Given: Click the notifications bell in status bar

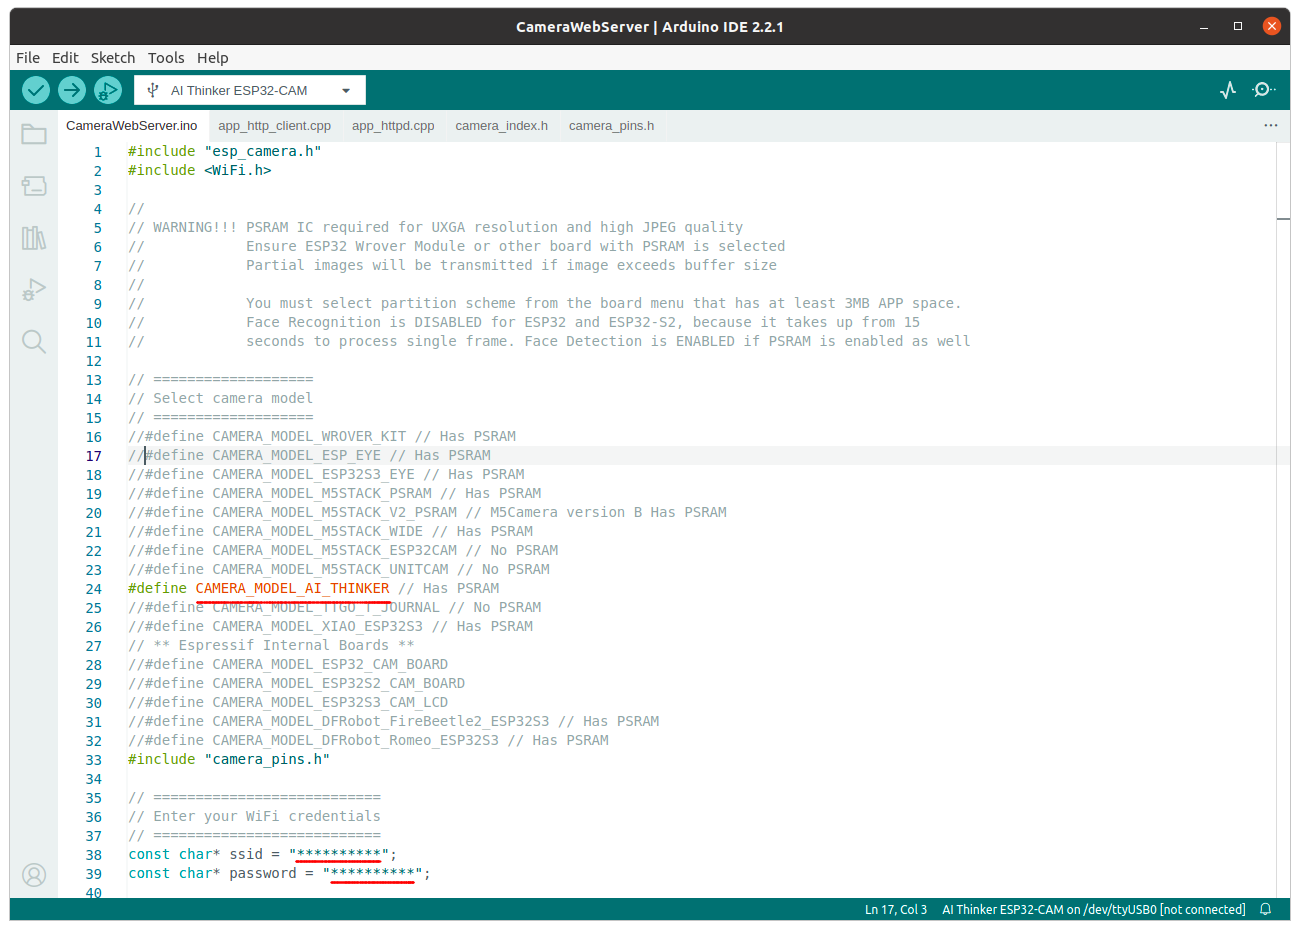Looking at the screenshot, I should [1265, 909].
